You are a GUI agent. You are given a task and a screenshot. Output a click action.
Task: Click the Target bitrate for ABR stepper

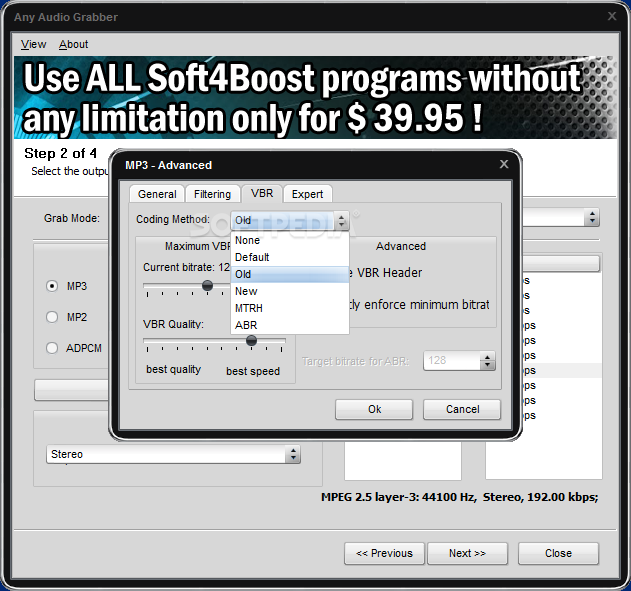click(487, 361)
